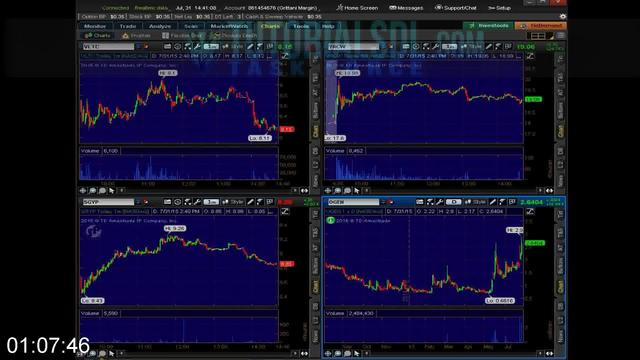The image size is (640, 360).
Task: Click the share table icon in OGEN toolbar
Action: click(420, 202)
